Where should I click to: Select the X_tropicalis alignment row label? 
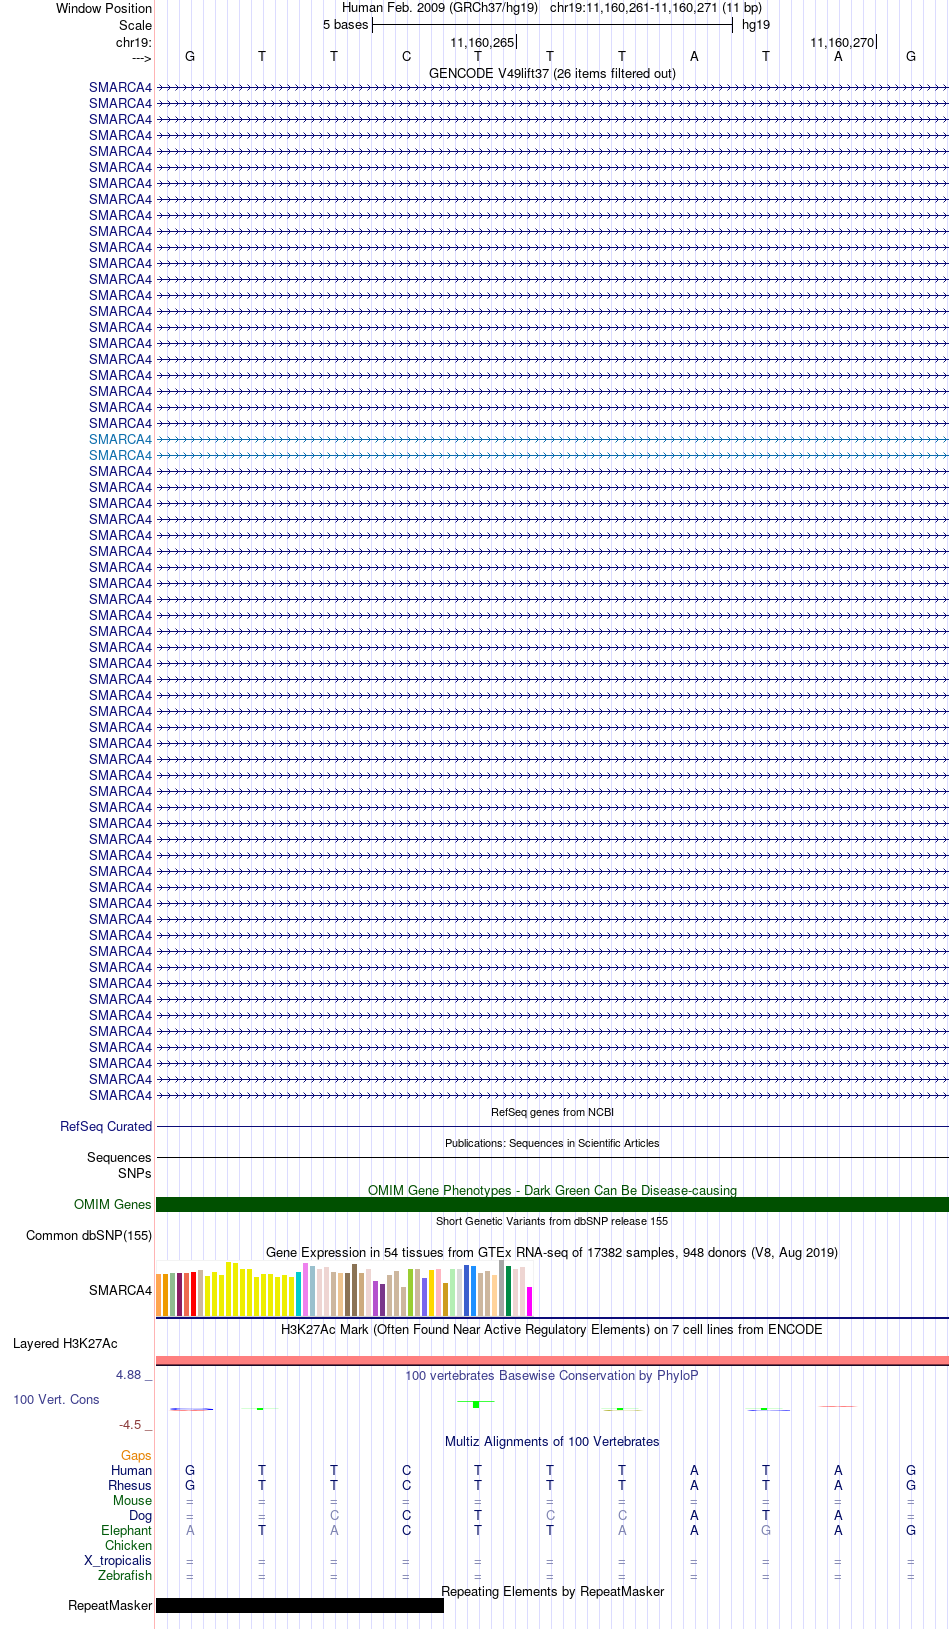click(x=118, y=1560)
